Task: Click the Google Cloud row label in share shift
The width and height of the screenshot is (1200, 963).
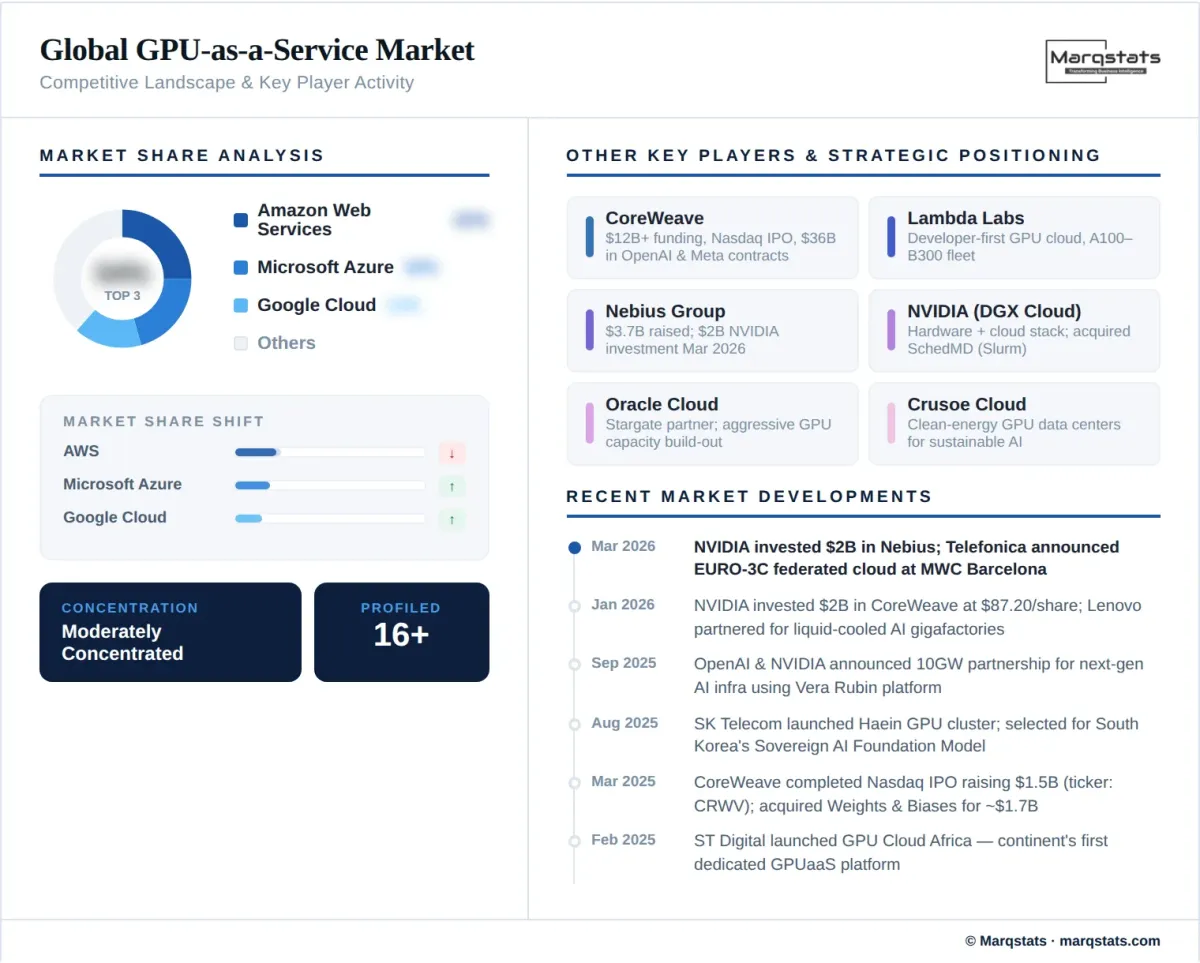Action: [x=115, y=518]
